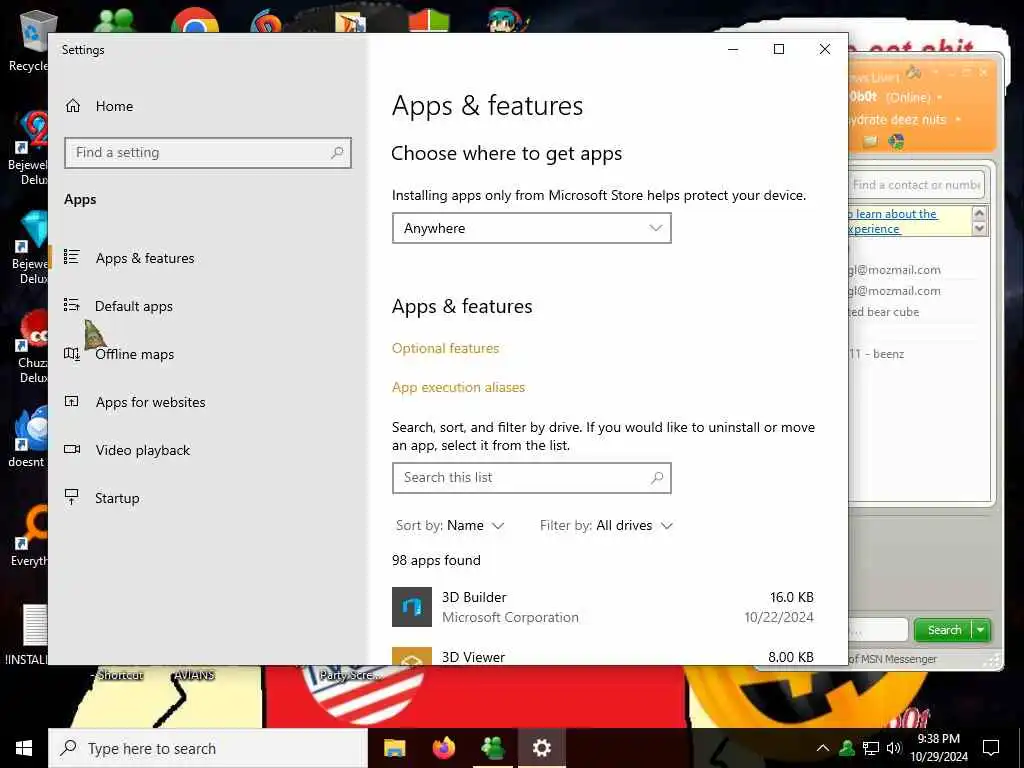The height and width of the screenshot is (768, 1024).
Task: Select 3D Builder app icon
Action: click(x=412, y=607)
